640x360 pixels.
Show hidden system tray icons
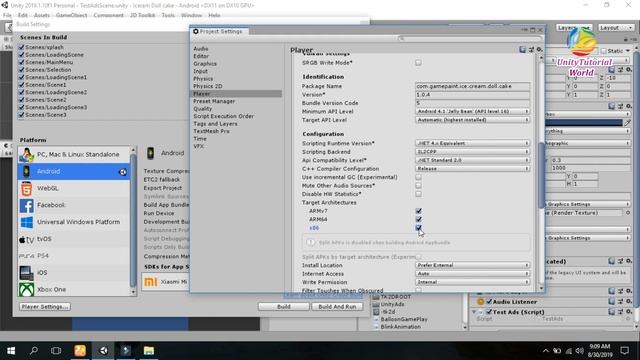(546, 351)
